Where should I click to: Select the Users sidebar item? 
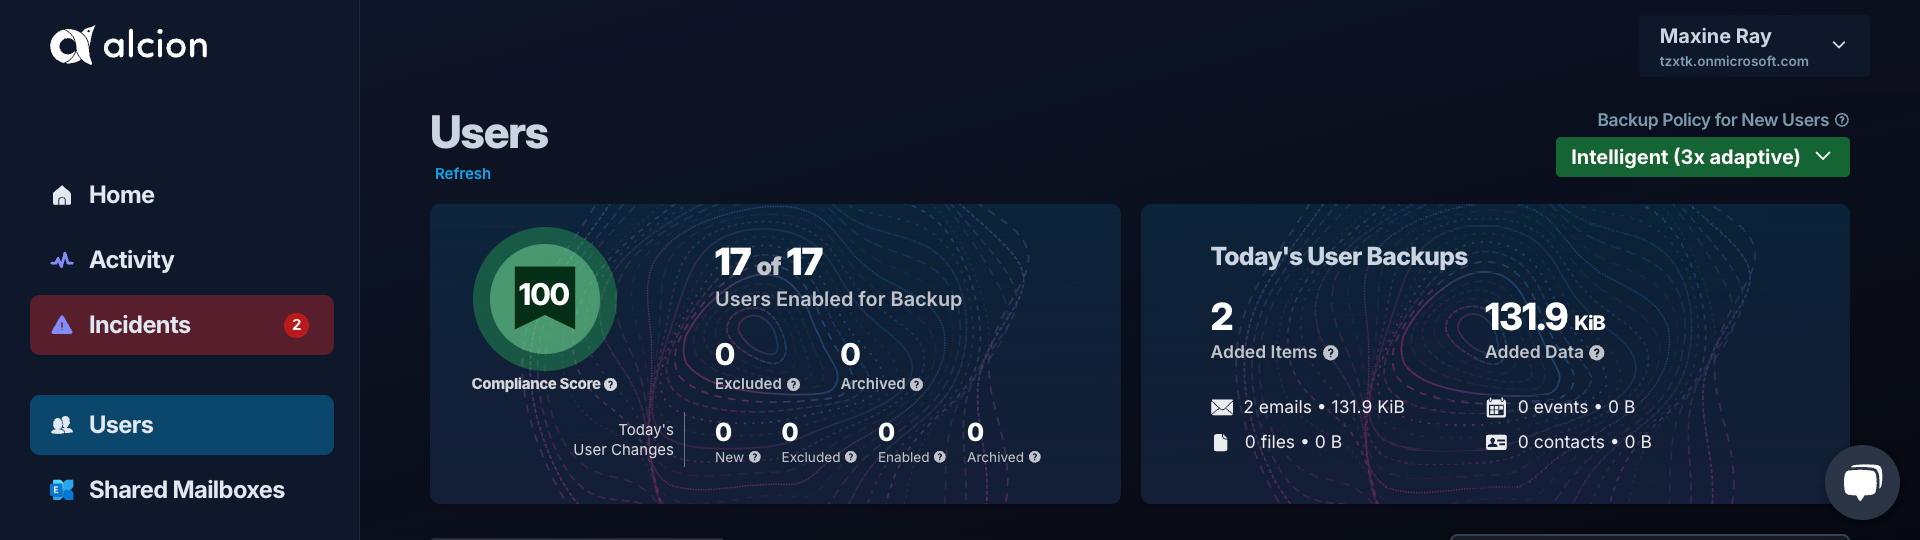click(182, 425)
